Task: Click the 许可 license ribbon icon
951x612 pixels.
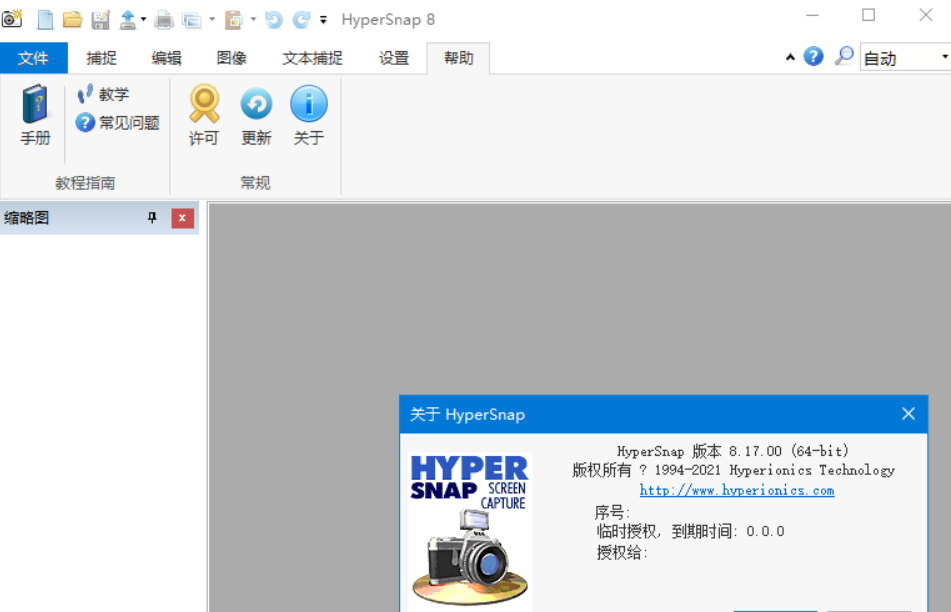Action: coord(204,115)
